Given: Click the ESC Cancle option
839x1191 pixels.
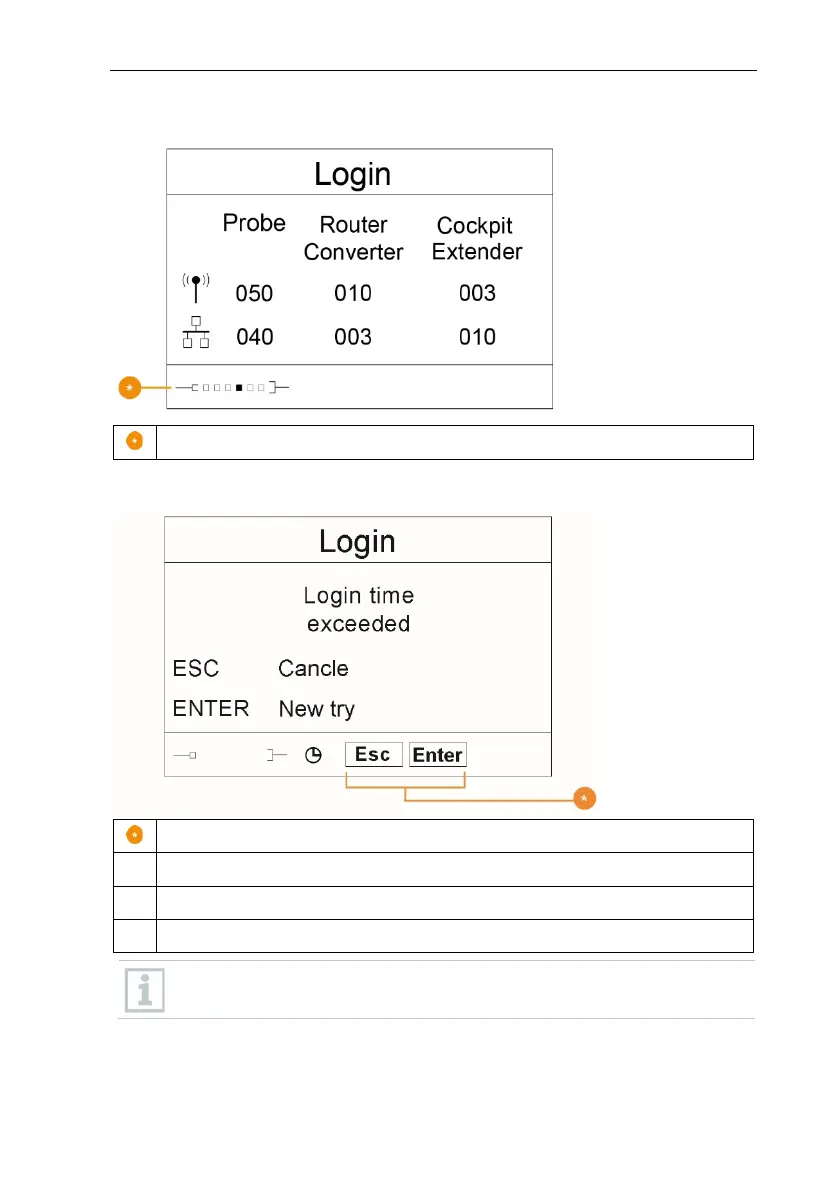Looking at the screenshot, I should tap(260, 668).
